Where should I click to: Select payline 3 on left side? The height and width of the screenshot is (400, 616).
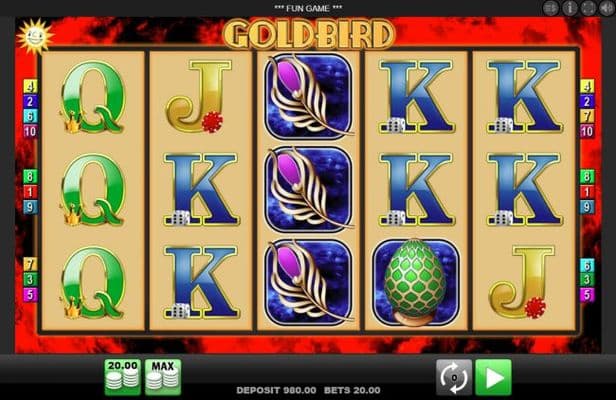pos(30,279)
